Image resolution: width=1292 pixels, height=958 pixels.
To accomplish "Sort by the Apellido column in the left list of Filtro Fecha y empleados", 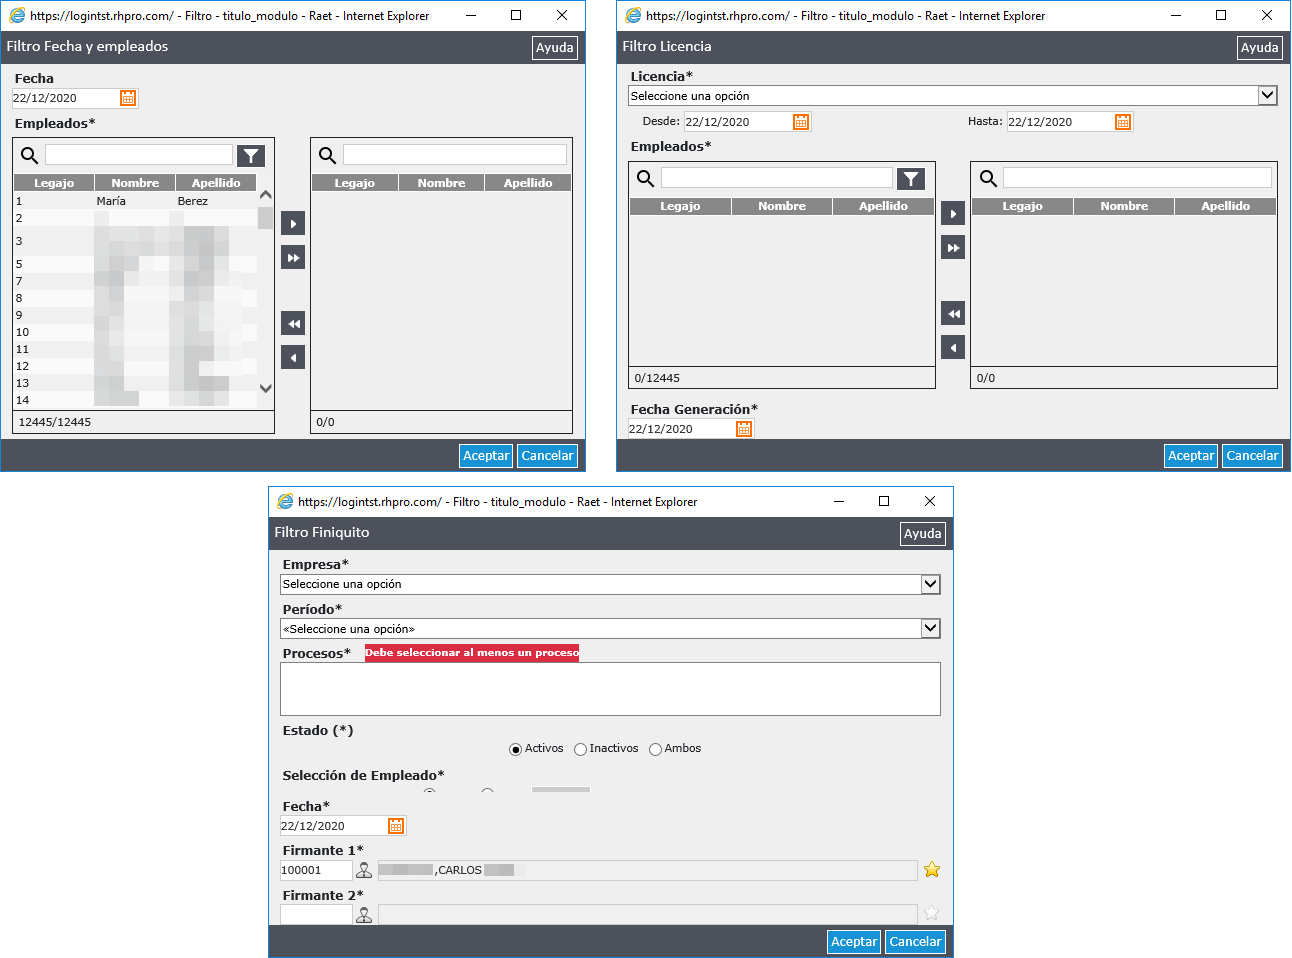I will [216, 183].
